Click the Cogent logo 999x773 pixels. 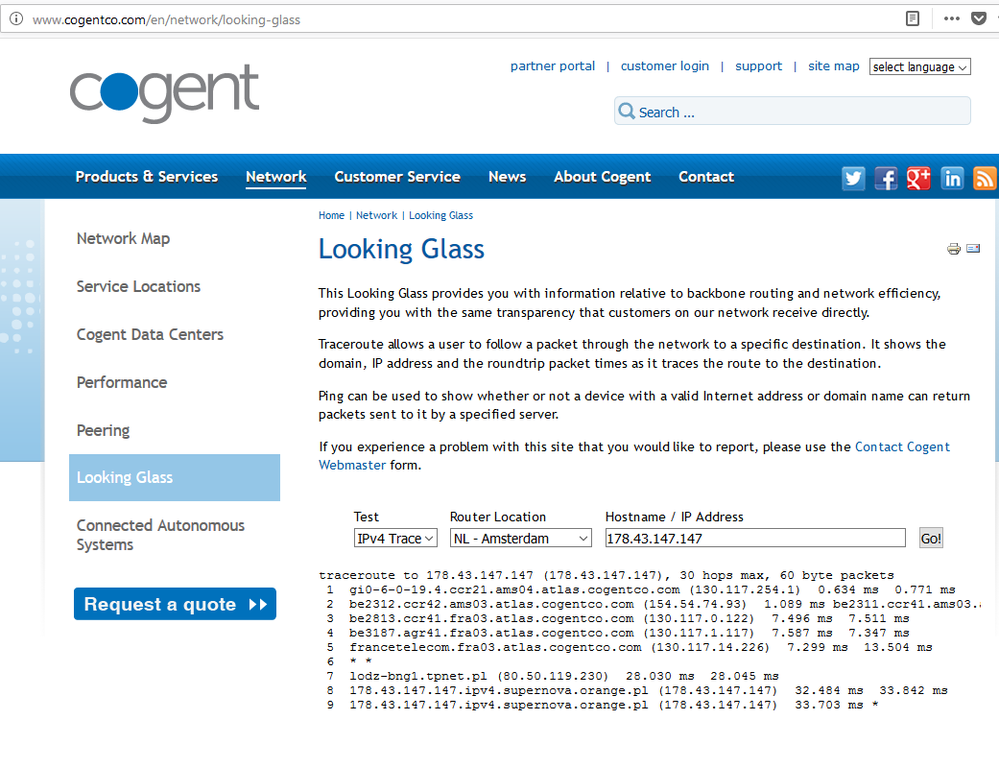pos(164,94)
